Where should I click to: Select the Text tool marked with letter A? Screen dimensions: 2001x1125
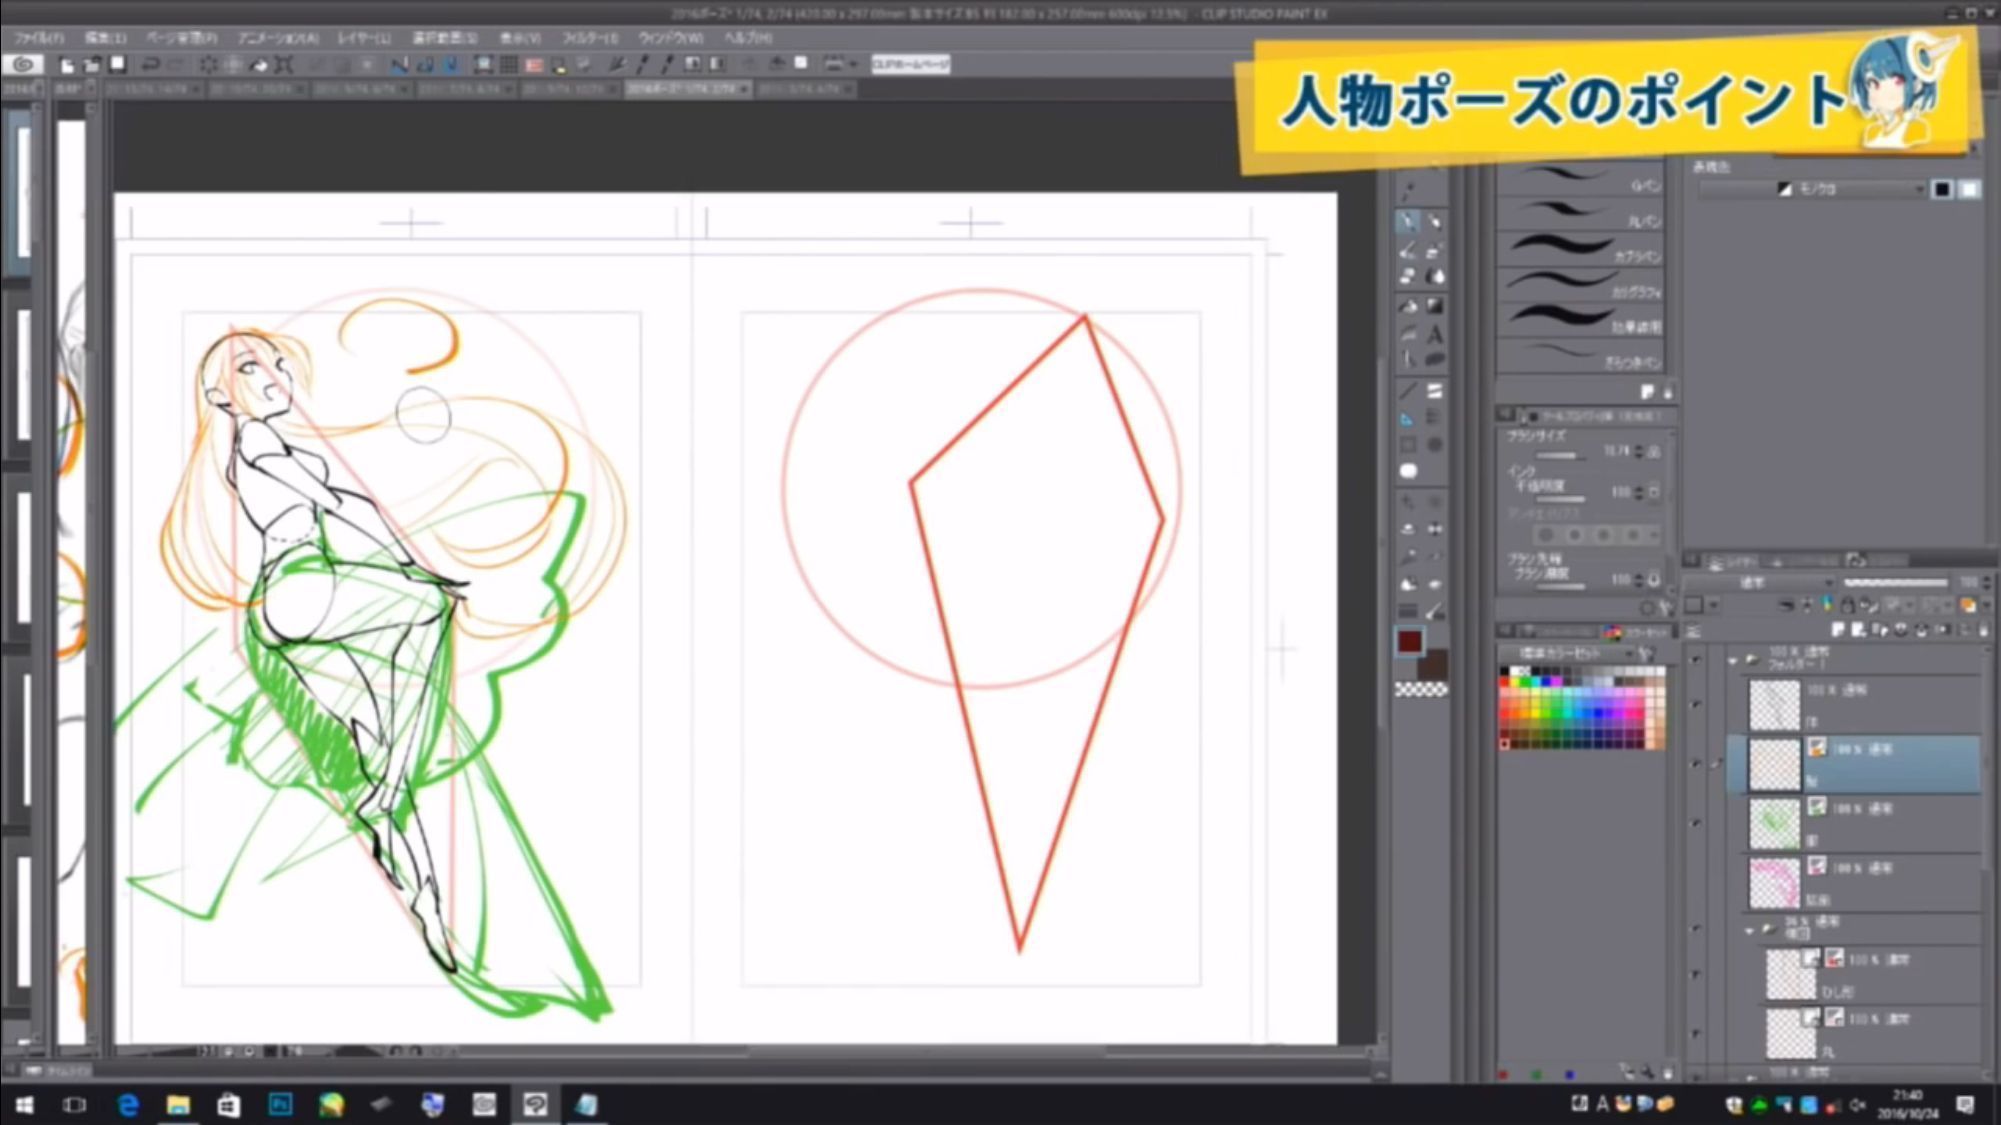click(1435, 334)
